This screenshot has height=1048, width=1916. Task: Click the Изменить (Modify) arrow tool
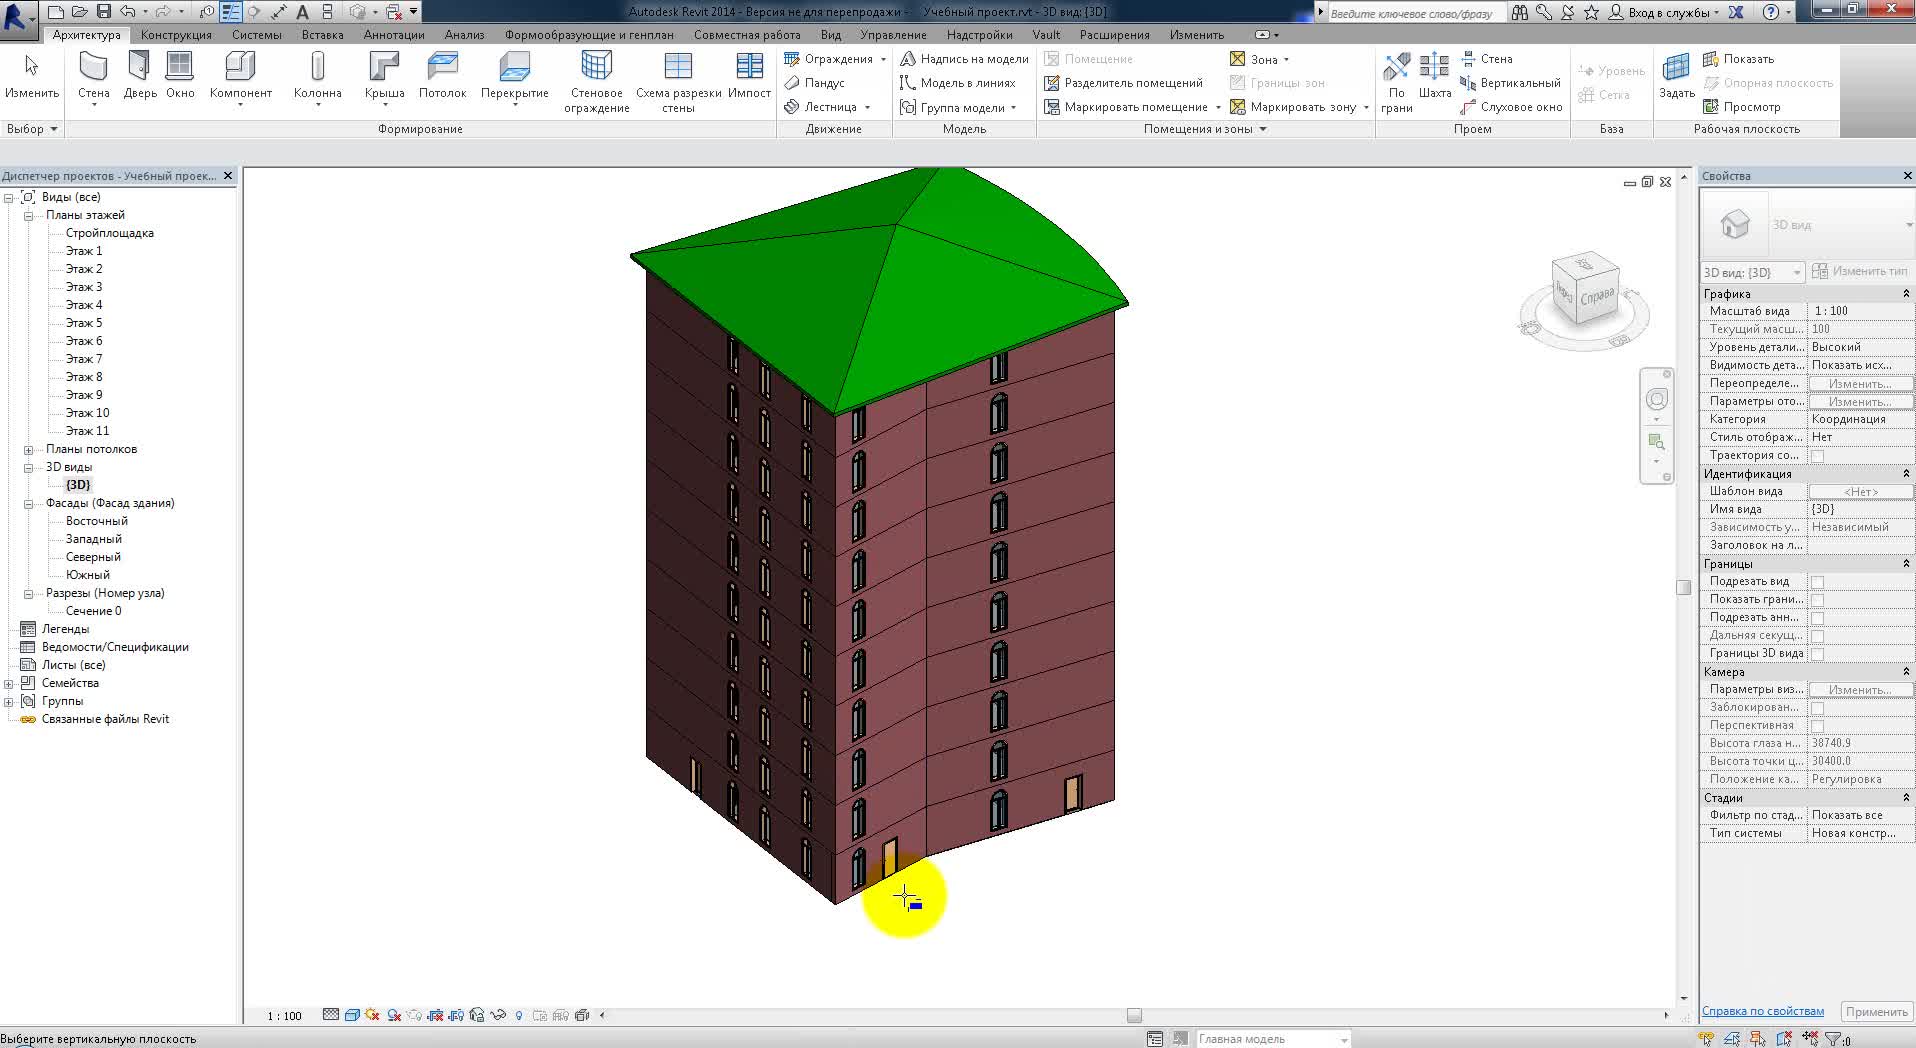31,78
